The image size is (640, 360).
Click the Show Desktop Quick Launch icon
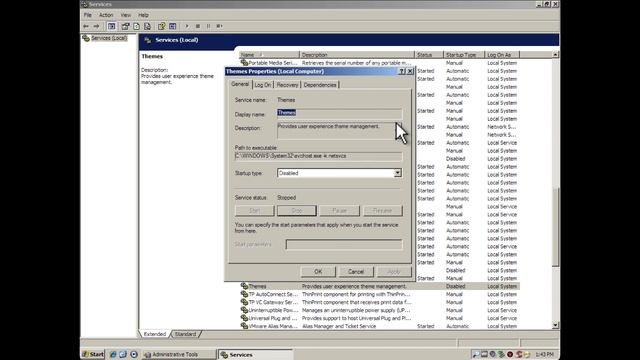point(123,354)
